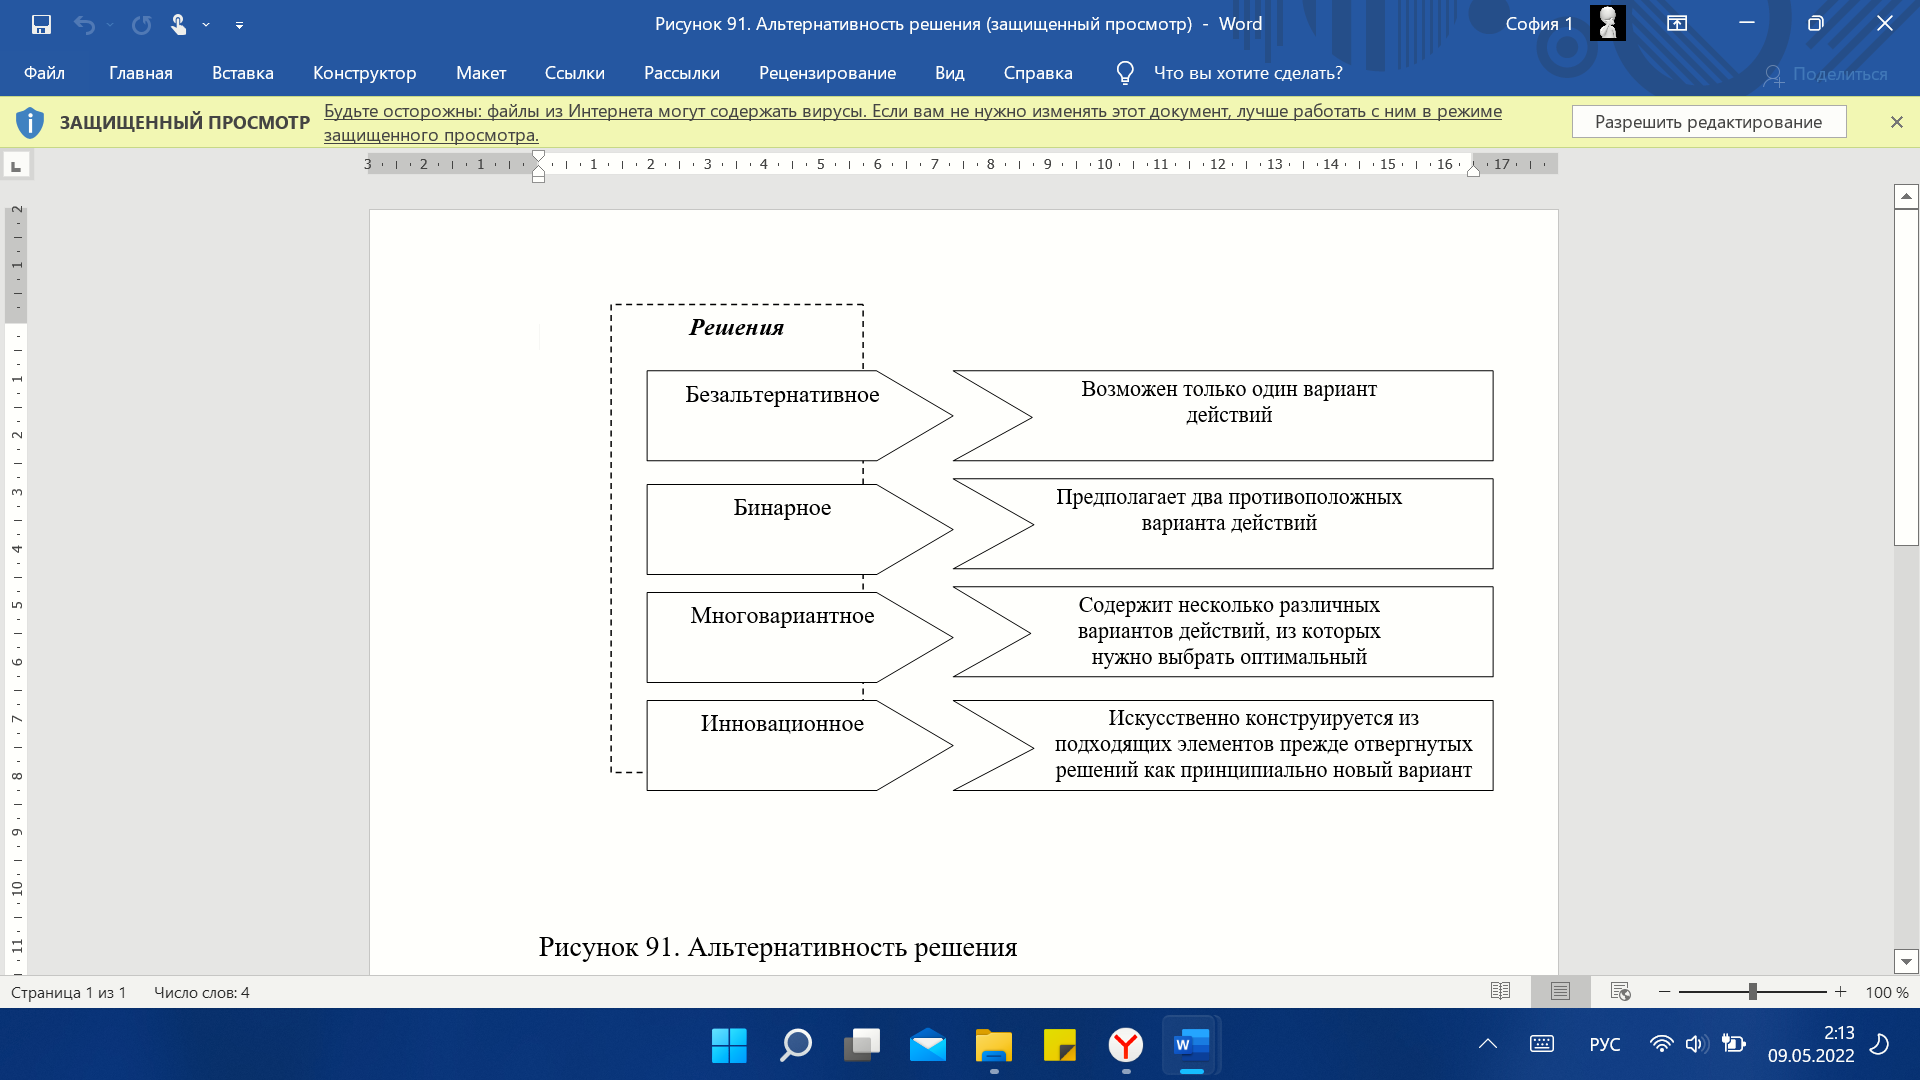Image resolution: width=1920 pixels, height=1080 pixels.
Task: Click the 'Безальтернативное' shape in the diagram
Action: coord(798,416)
